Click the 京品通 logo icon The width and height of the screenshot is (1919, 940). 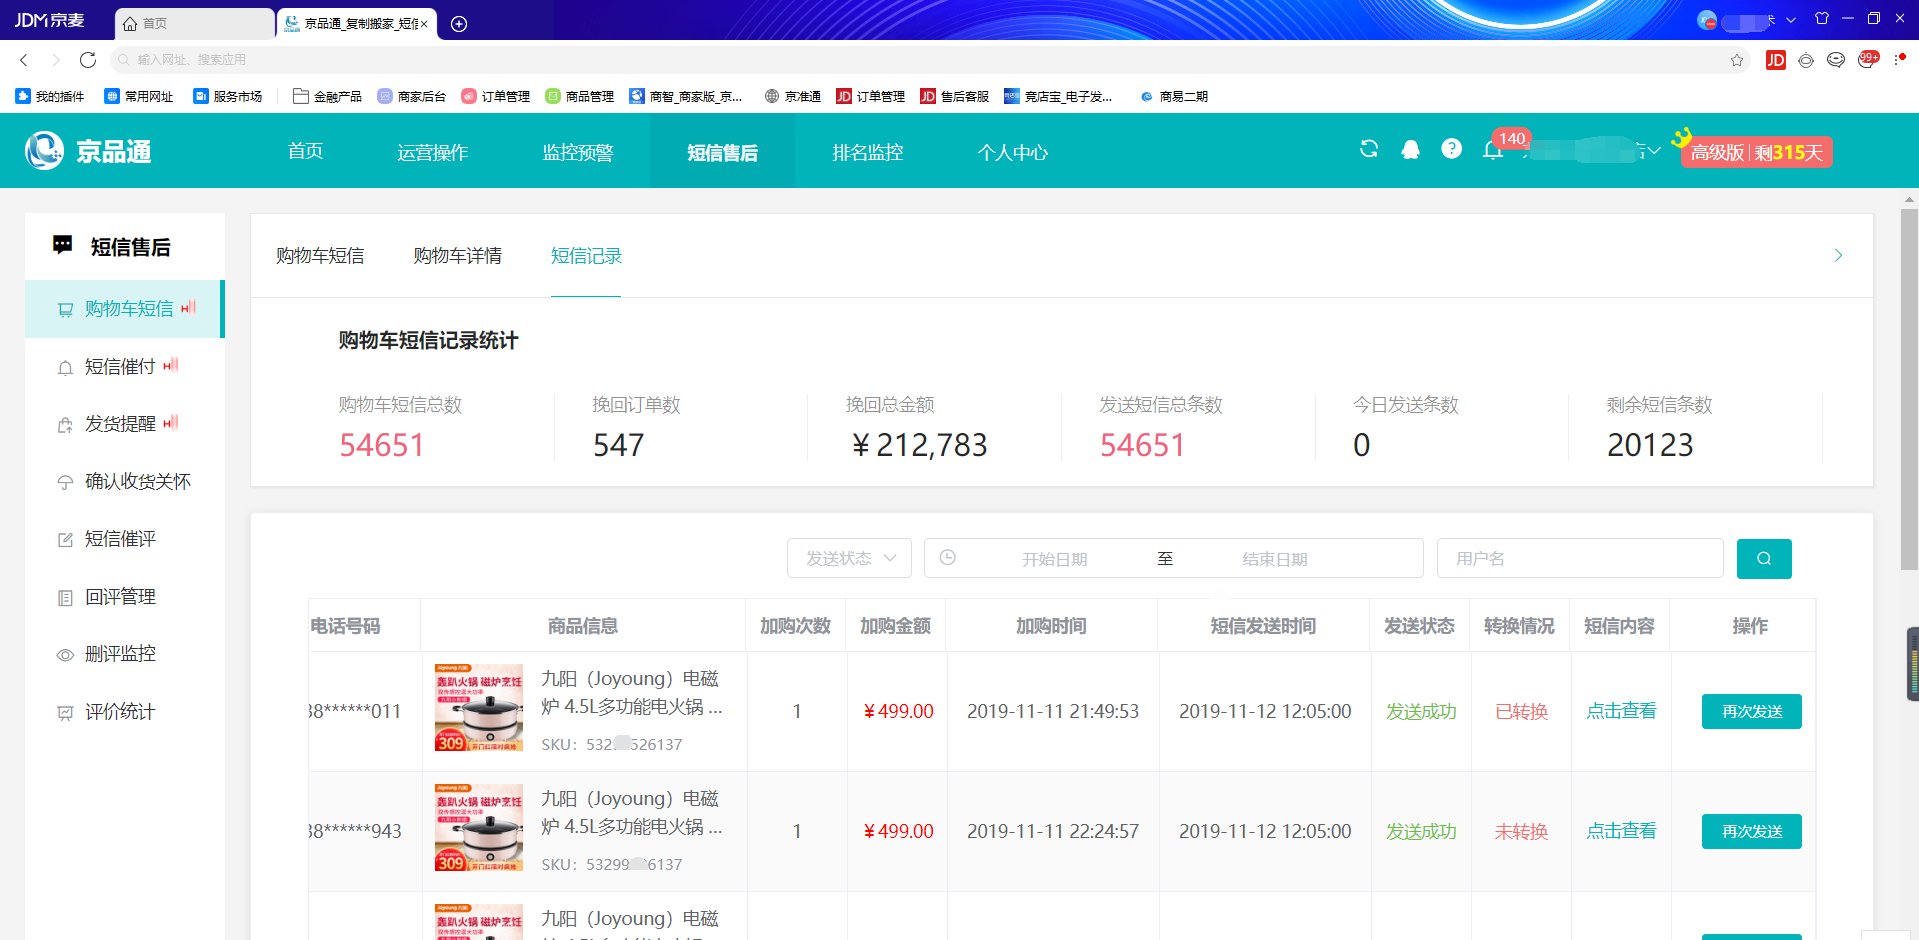click(x=44, y=151)
